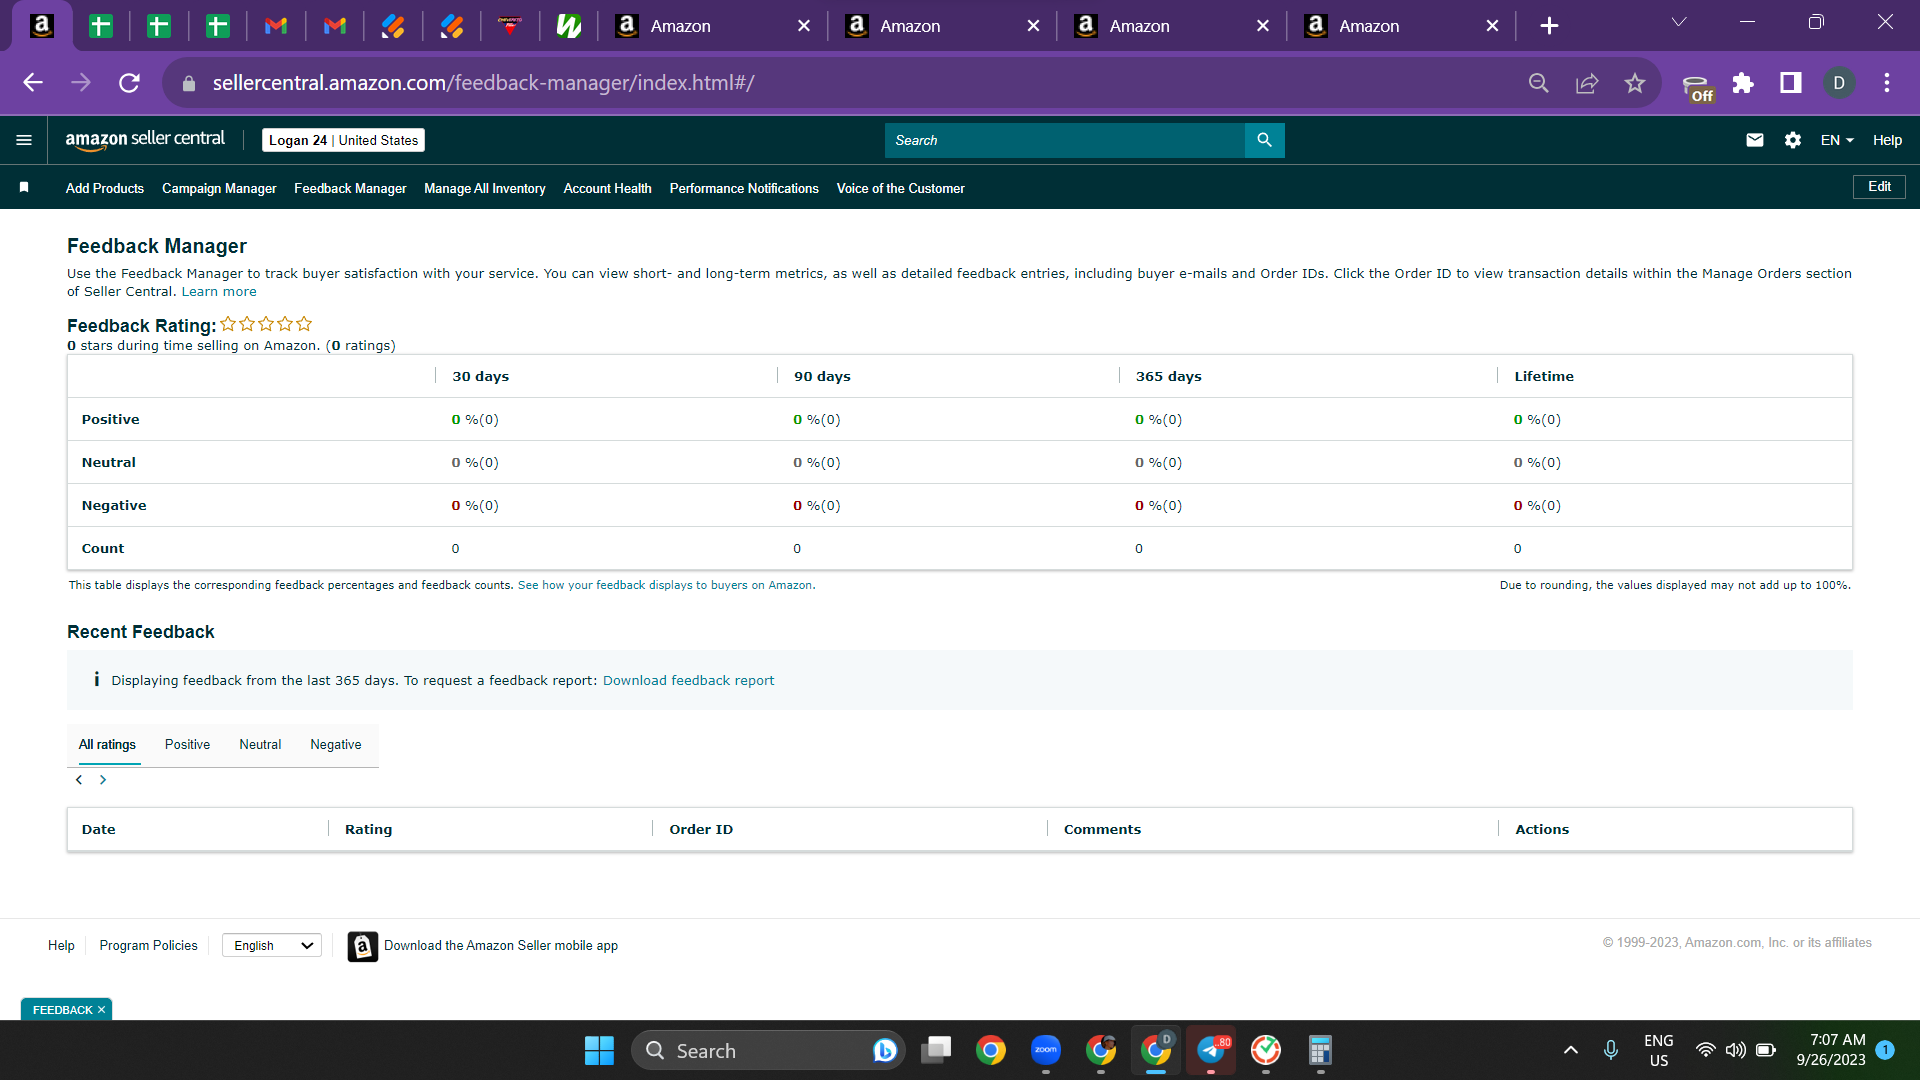The image size is (1920, 1080).
Task: Open the Windows Start menu
Action: [599, 1050]
